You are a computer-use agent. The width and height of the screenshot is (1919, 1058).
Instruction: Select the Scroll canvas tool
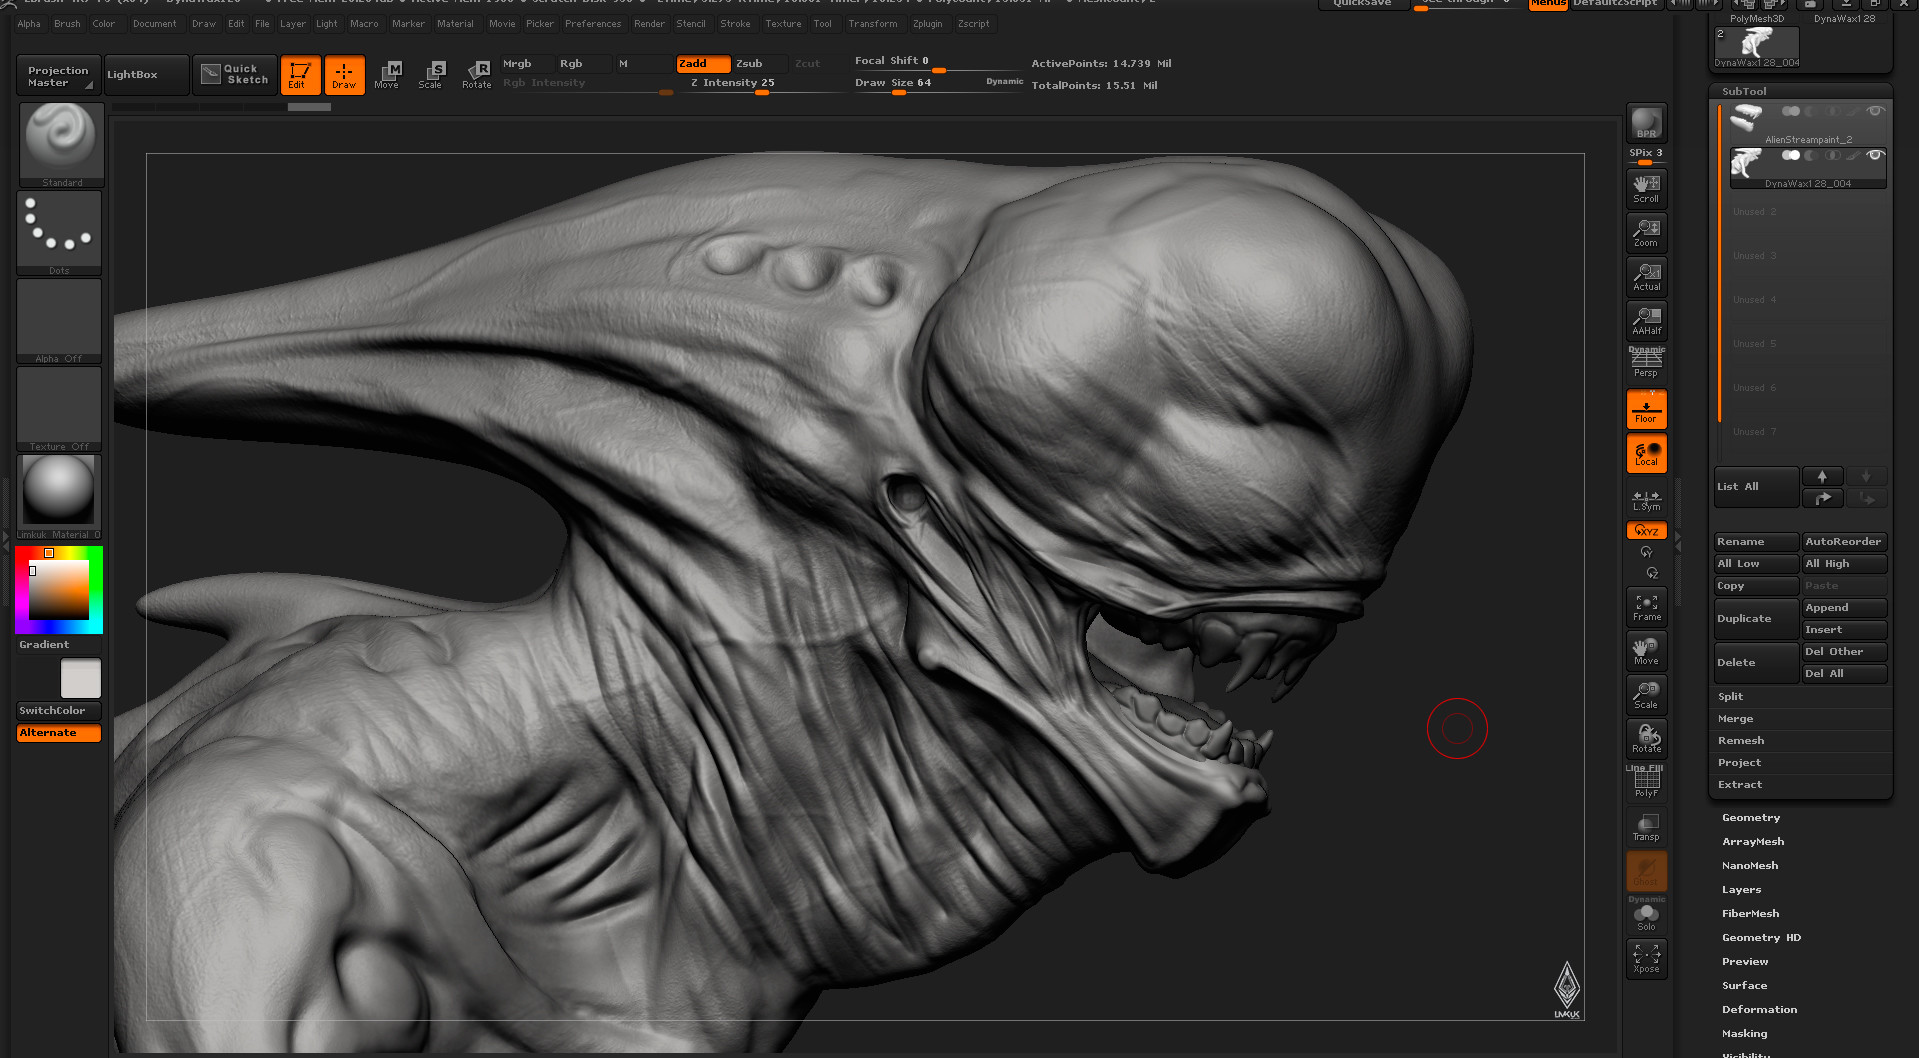tap(1646, 188)
